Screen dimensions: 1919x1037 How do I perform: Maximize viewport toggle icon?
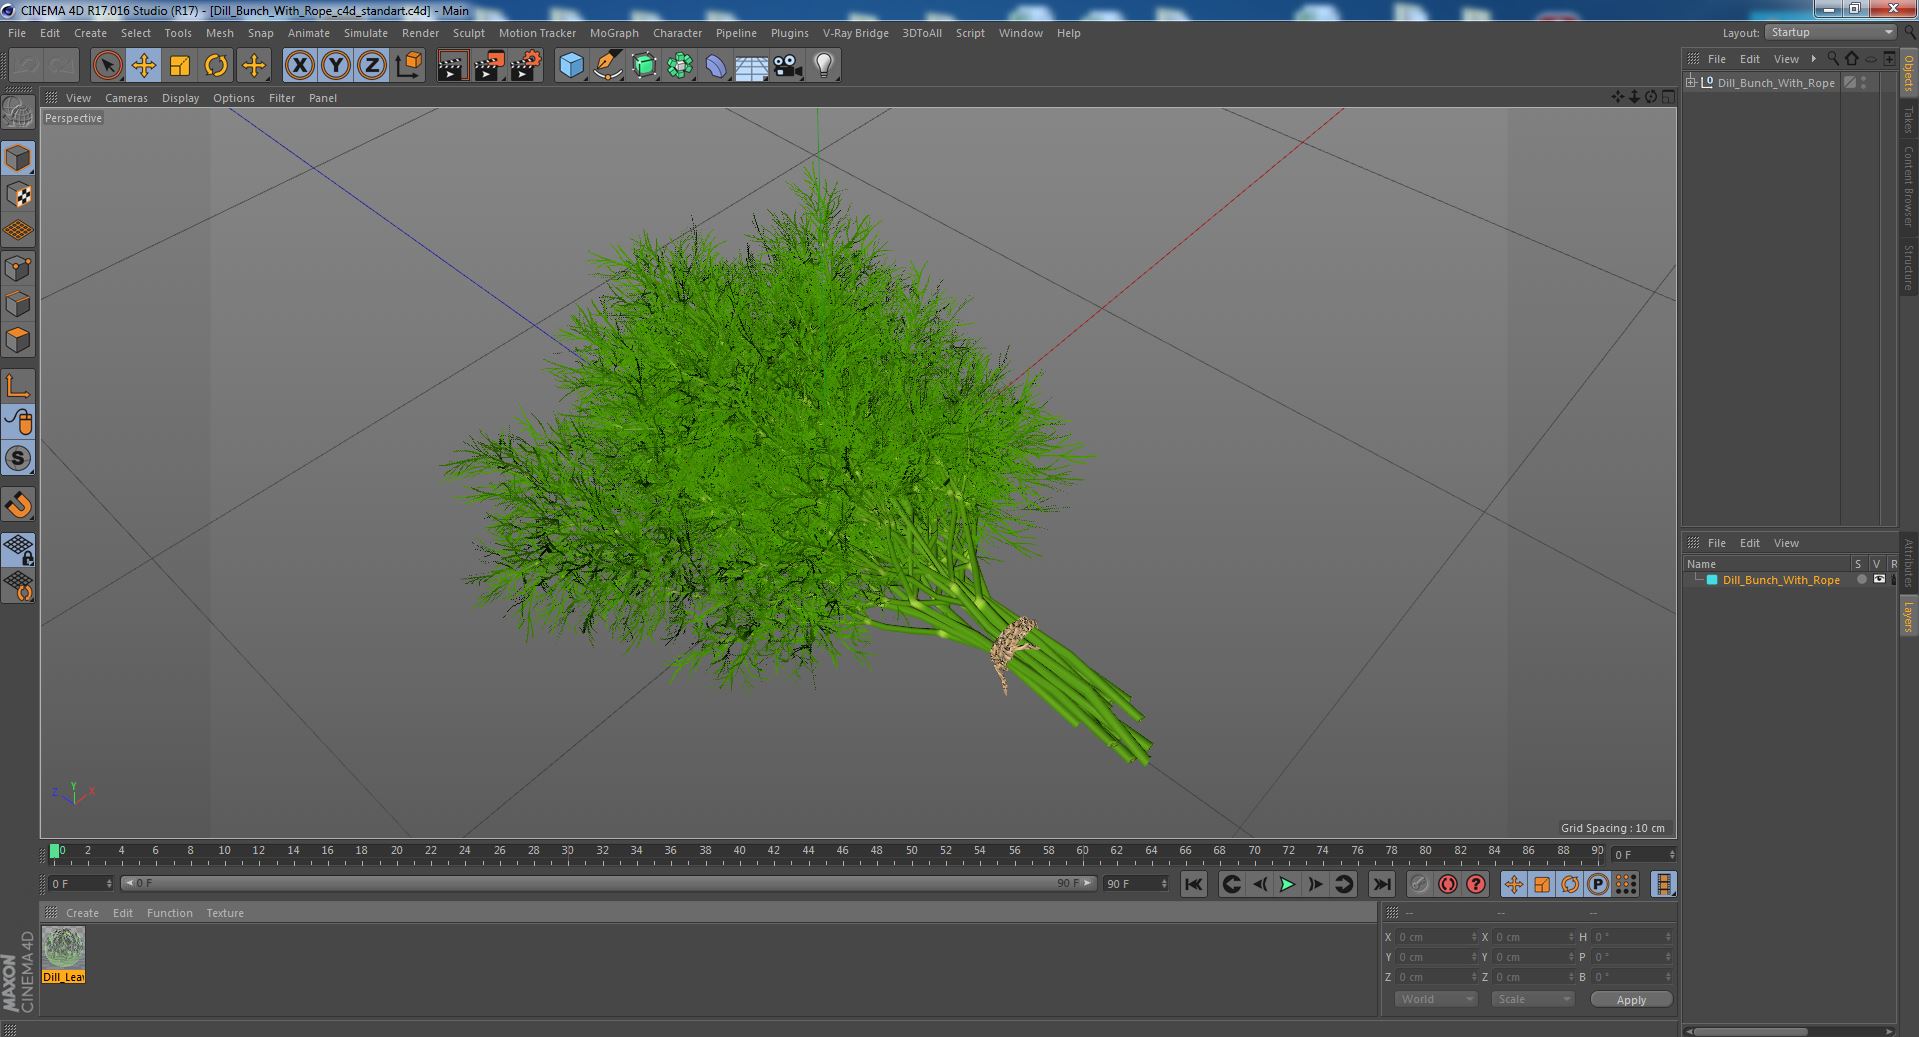pyautogui.click(x=1668, y=97)
